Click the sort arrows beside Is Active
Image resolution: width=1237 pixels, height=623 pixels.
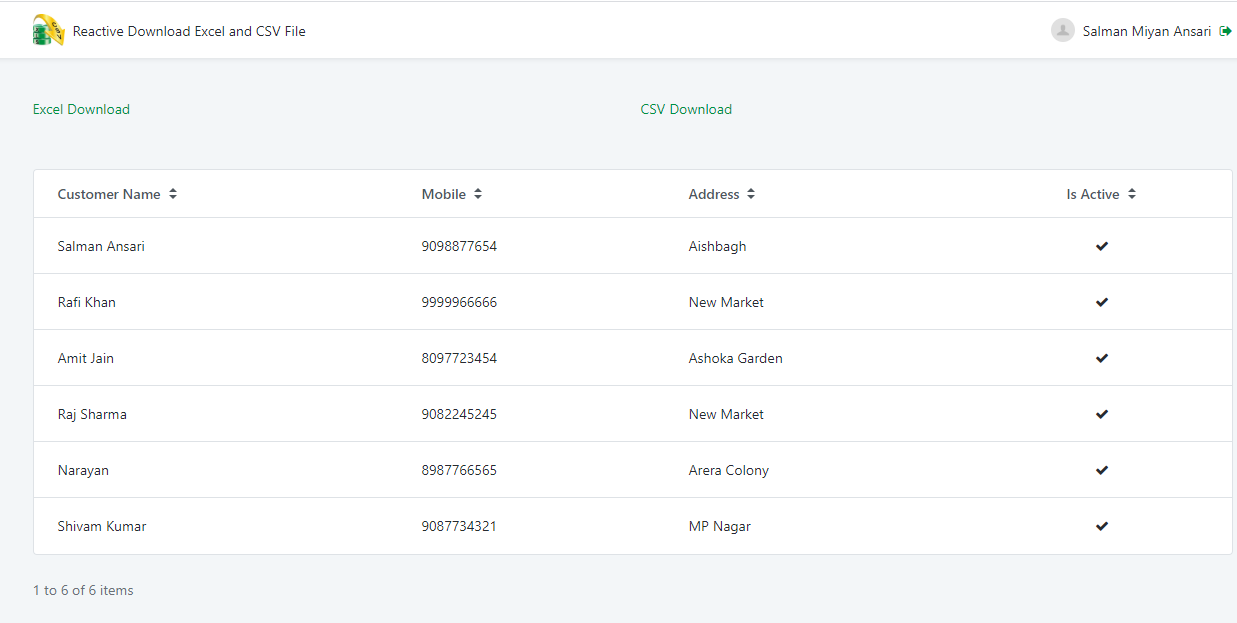click(x=1131, y=194)
